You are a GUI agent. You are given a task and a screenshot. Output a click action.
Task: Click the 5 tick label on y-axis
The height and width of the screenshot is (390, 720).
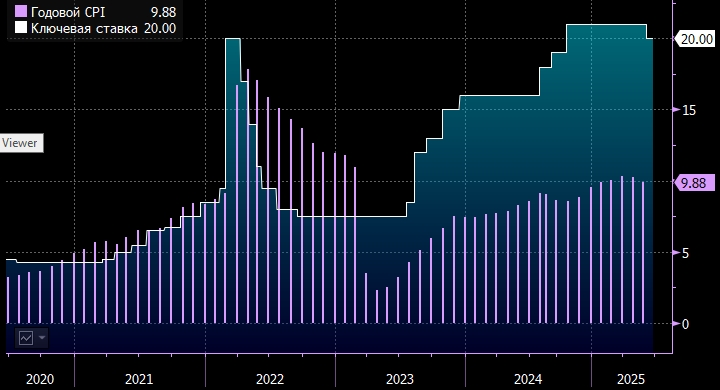point(685,254)
